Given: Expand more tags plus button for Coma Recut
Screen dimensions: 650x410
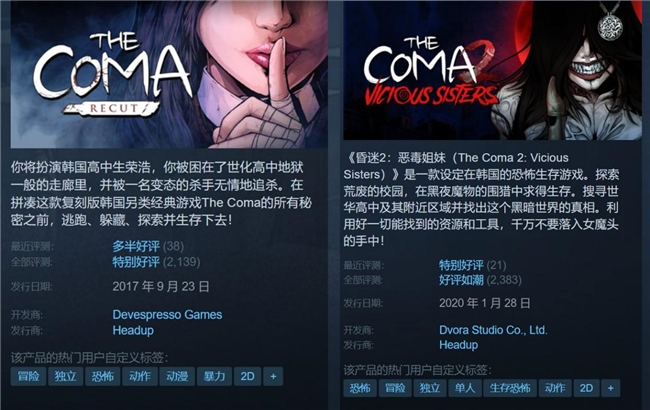Looking at the screenshot, I should (x=273, y=376).
